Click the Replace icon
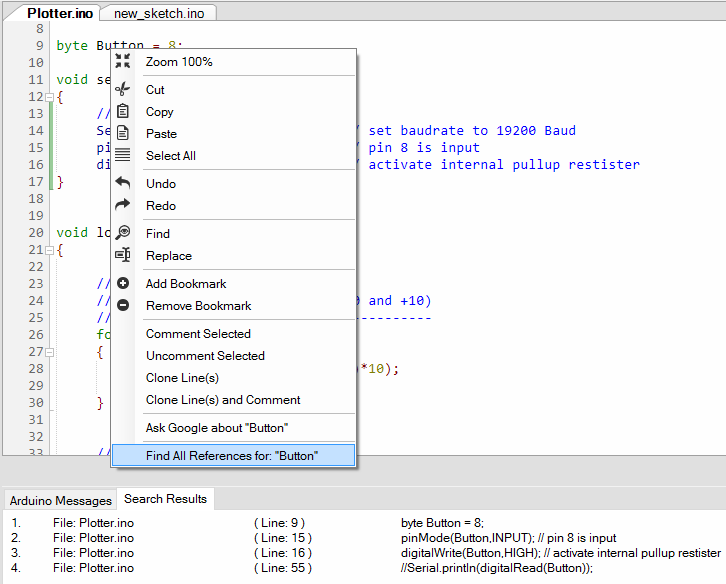The image size is (726, 584). pos(123,255)
